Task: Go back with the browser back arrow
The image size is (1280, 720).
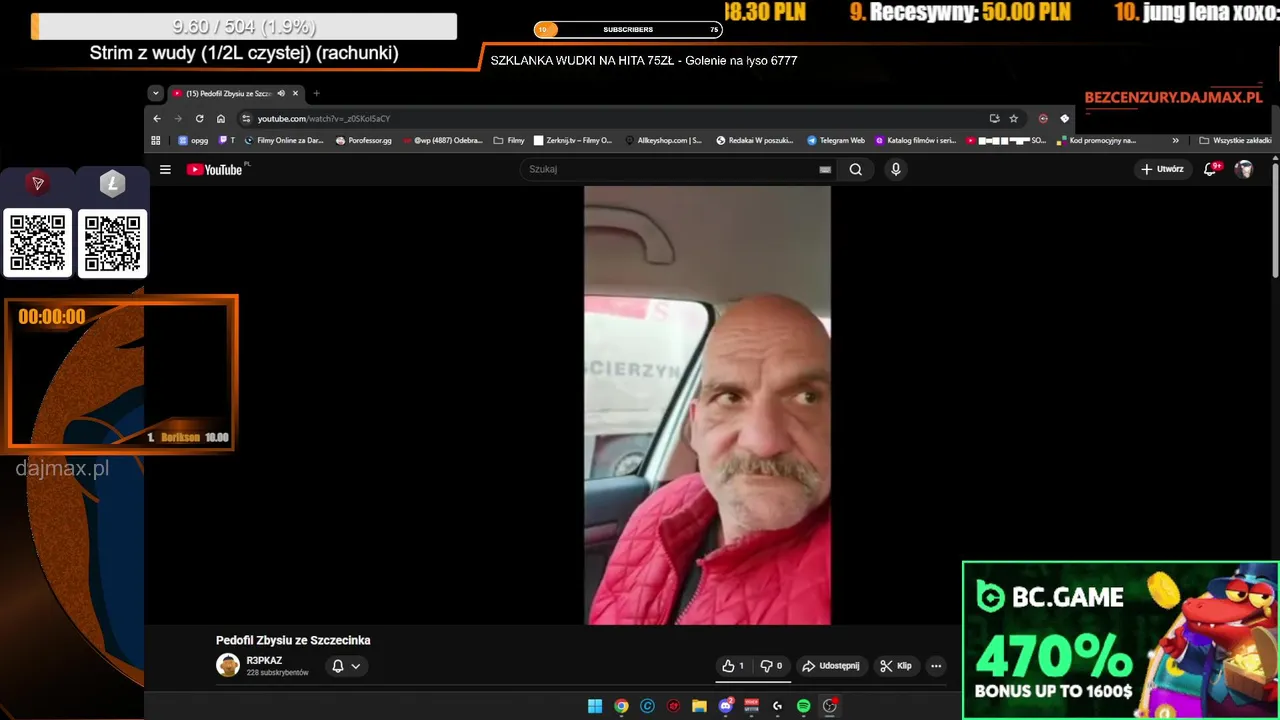Action: click(x=157, y=118)
